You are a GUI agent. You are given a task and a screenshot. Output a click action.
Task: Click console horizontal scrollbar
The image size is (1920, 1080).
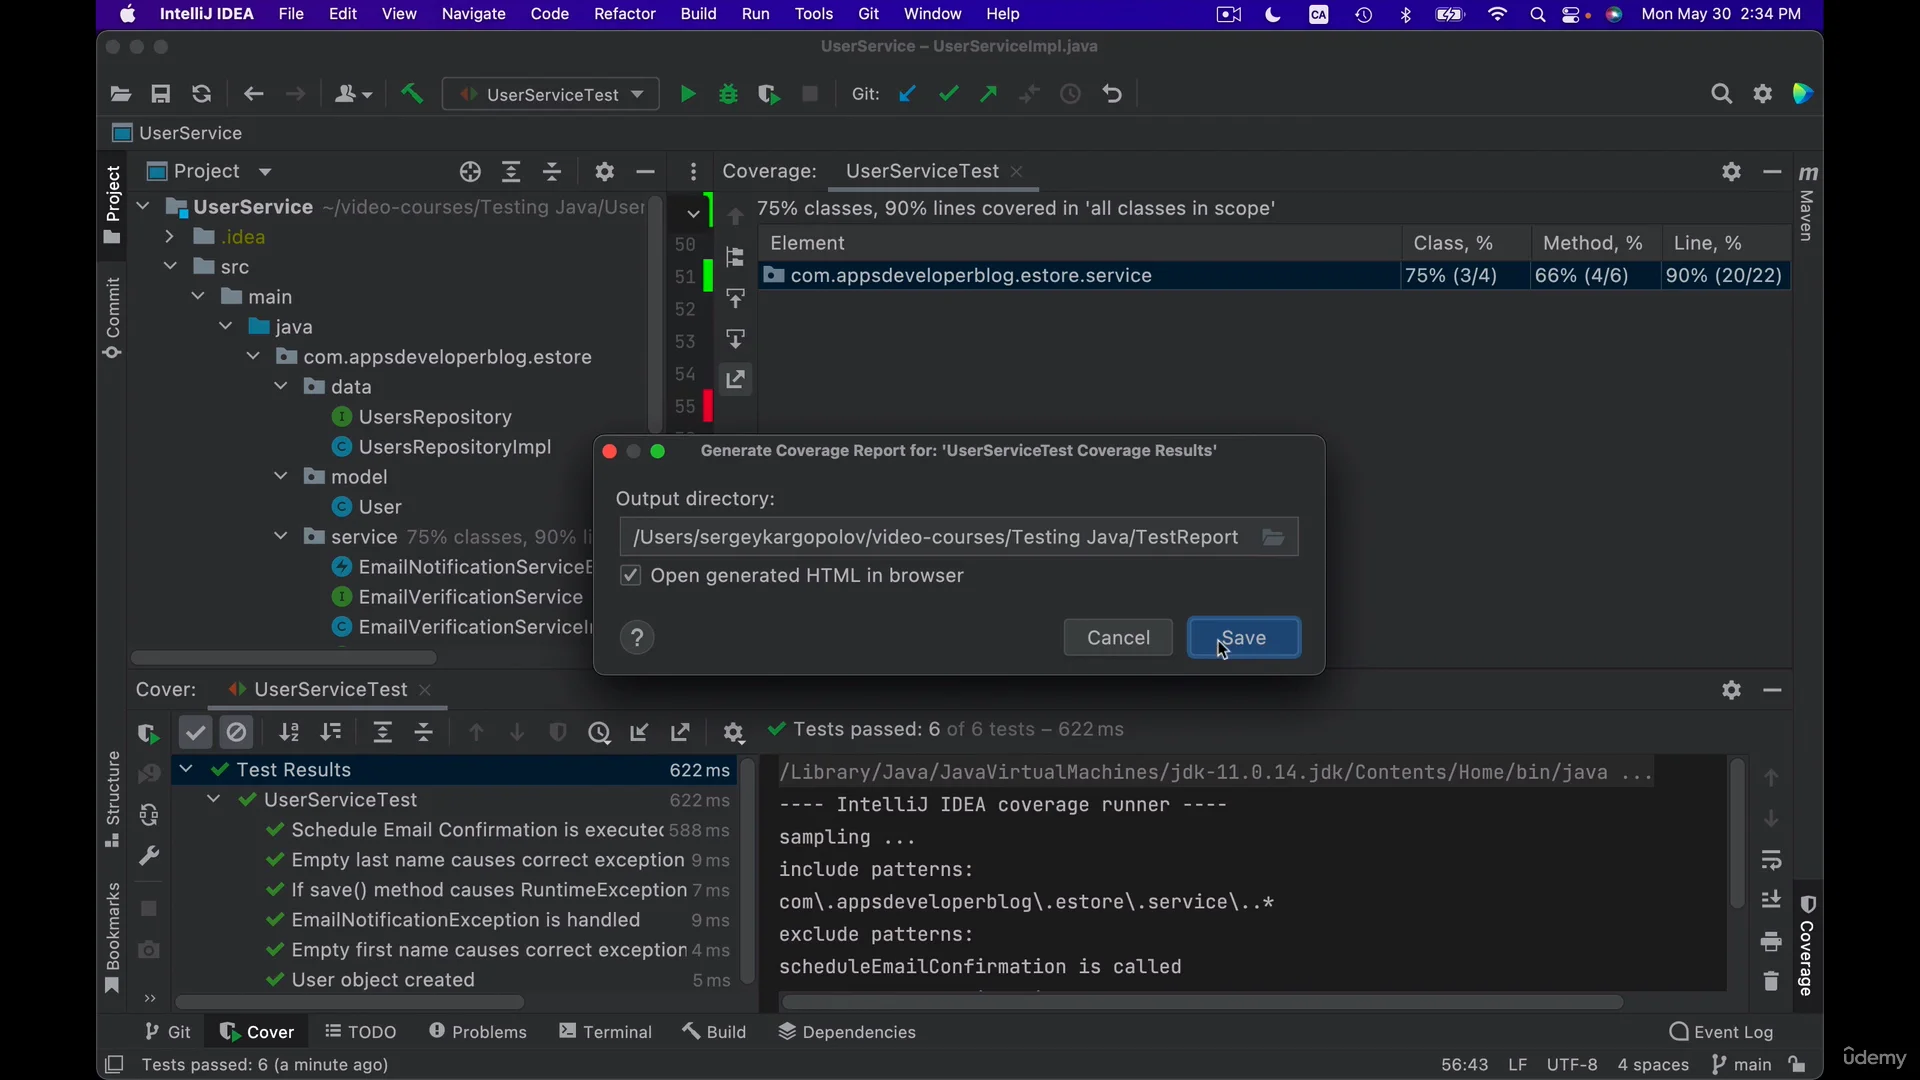pos(1202,1002)
